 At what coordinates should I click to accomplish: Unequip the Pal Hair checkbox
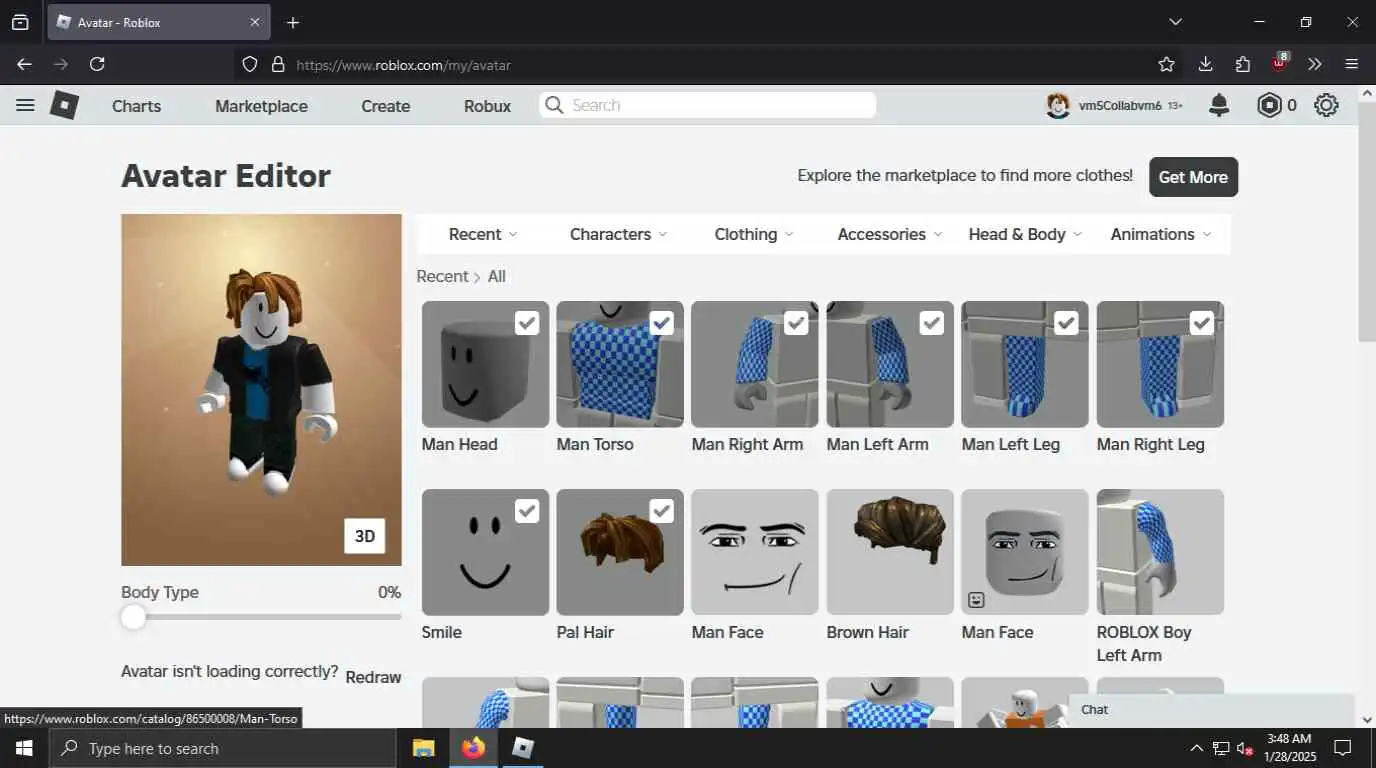tap(662, 511)
